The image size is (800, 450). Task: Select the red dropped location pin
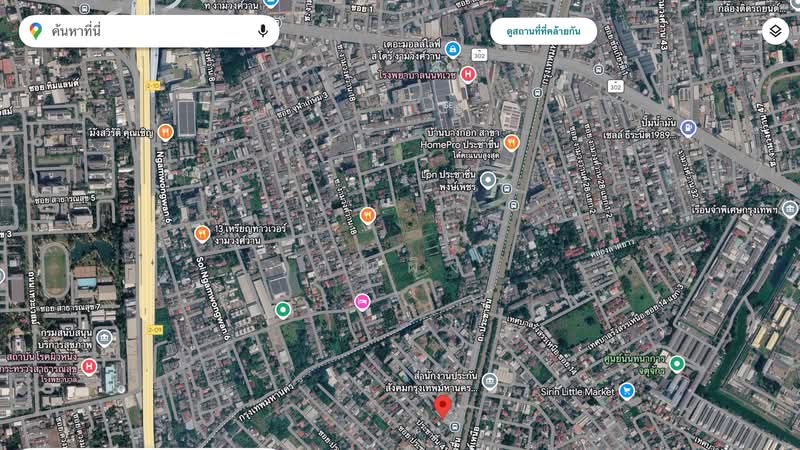[x=443, y=407]
